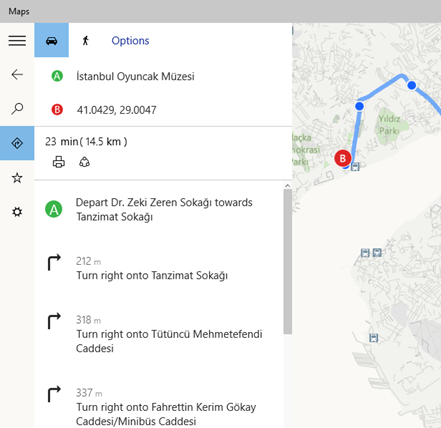Click ferry terminal icon next to B pin

[x=355, y=166]
